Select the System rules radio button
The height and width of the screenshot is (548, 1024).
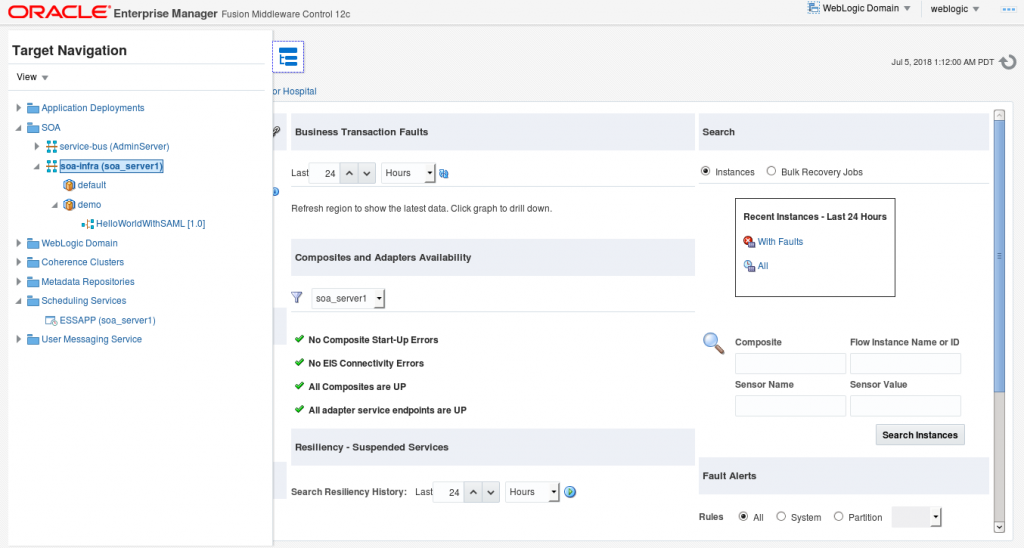point(781,517)
